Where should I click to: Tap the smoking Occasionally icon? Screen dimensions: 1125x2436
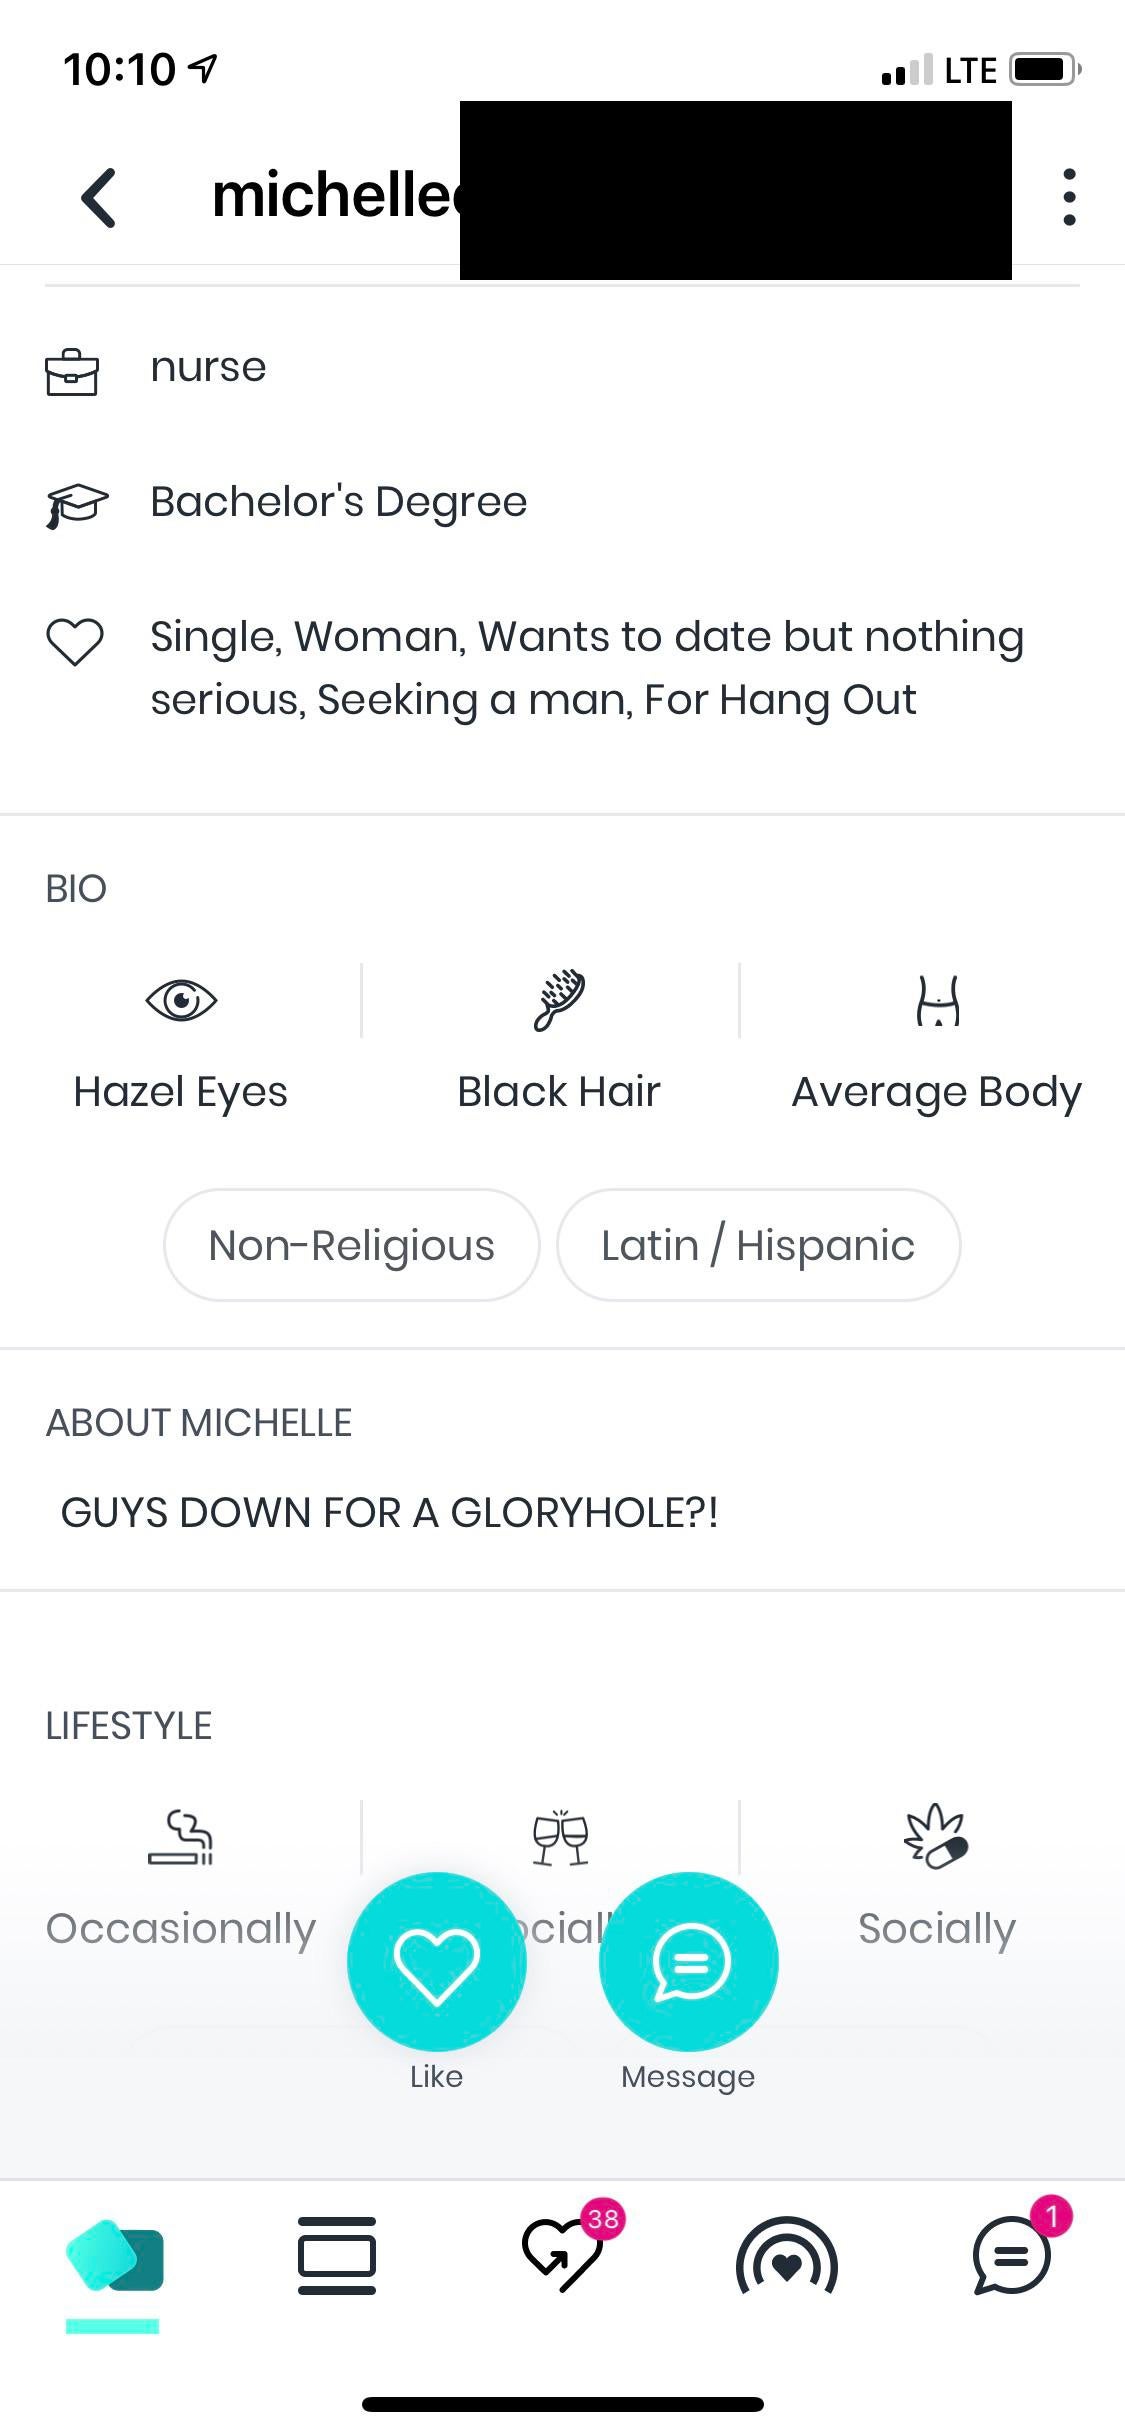181,1838
